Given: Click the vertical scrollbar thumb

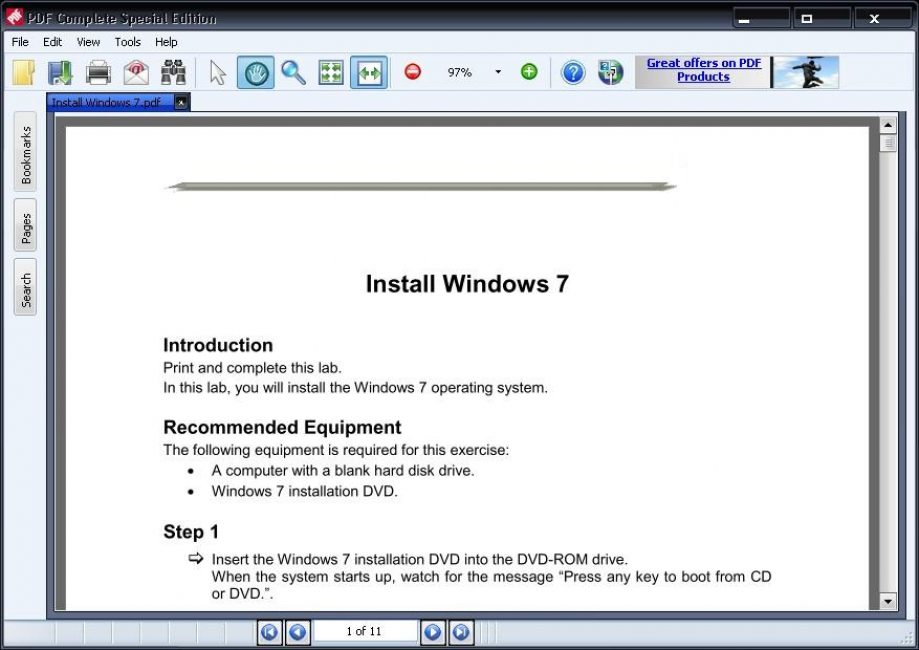Looking at the screenshot, I should (888, 143).
